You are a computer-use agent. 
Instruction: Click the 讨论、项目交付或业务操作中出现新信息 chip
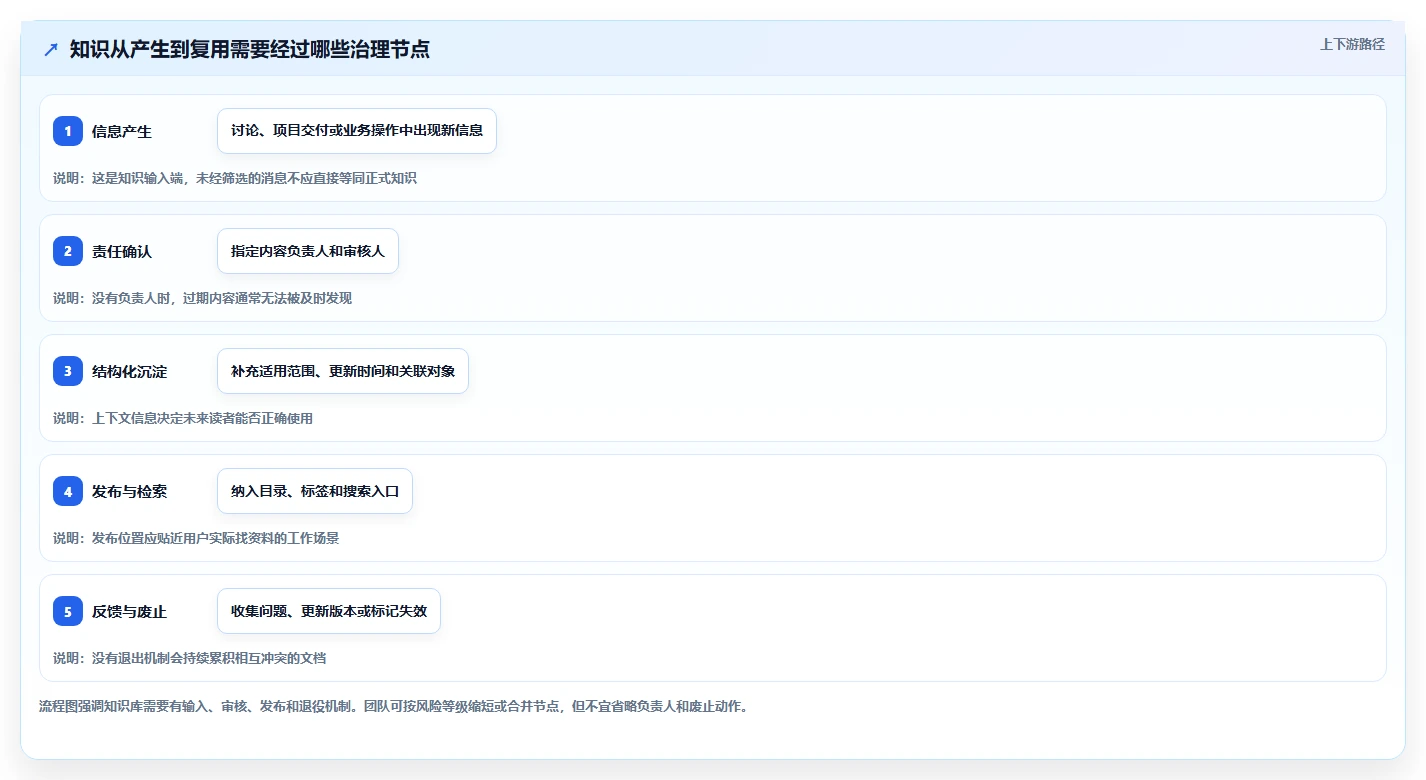pyautogui.click(x=357, y=131)
